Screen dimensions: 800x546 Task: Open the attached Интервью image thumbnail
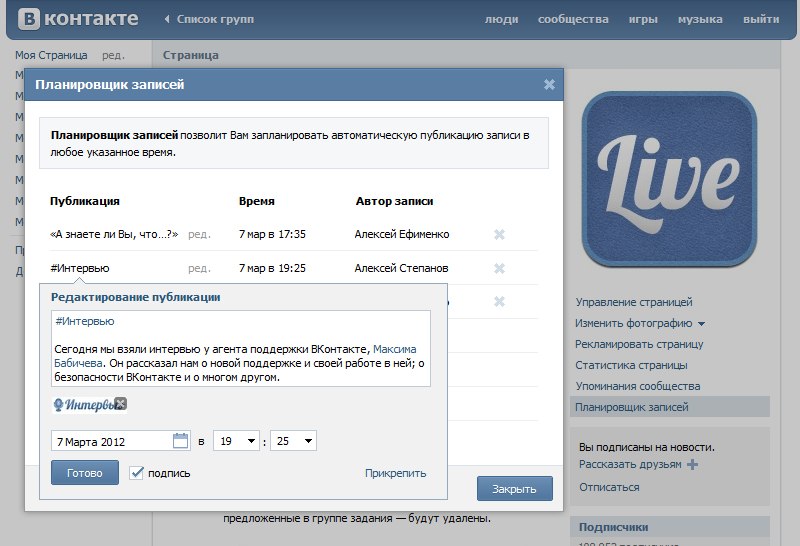85,405
